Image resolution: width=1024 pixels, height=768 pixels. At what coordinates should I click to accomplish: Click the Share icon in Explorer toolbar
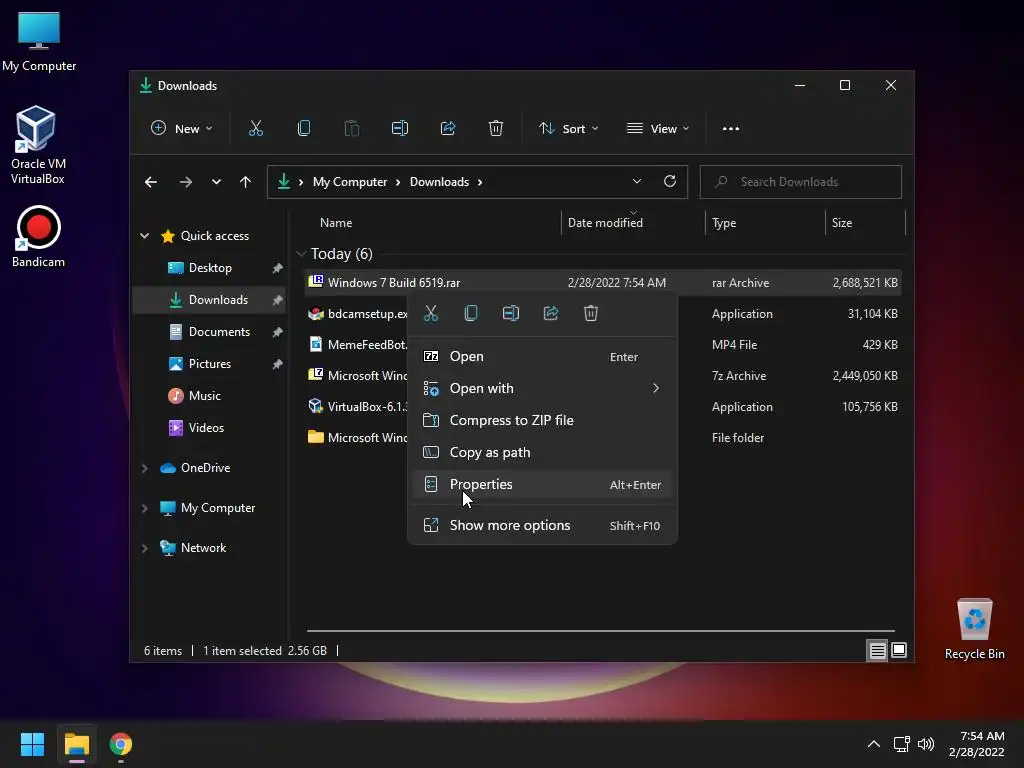point(448,129)
